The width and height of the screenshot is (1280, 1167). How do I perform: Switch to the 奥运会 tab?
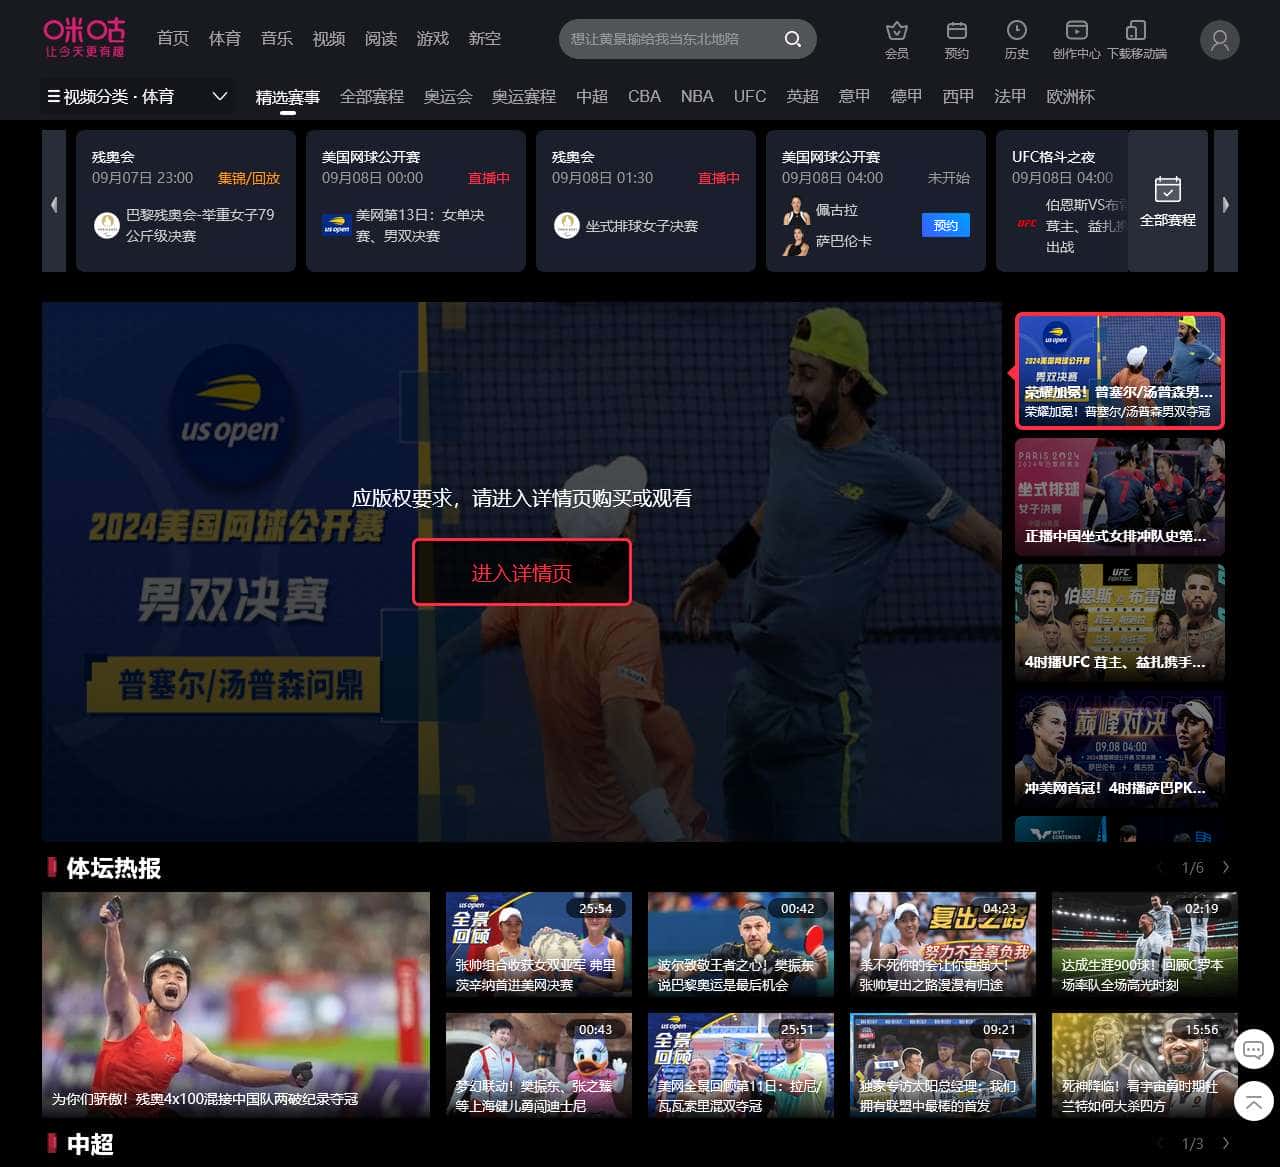coord(448,97)
